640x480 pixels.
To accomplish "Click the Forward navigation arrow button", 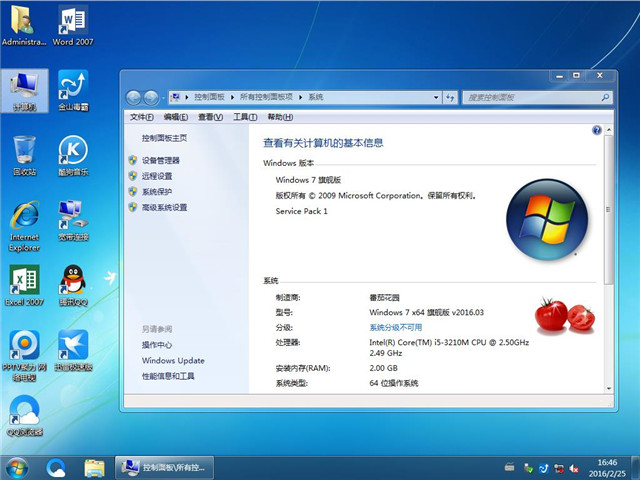I will pos(151,98).
